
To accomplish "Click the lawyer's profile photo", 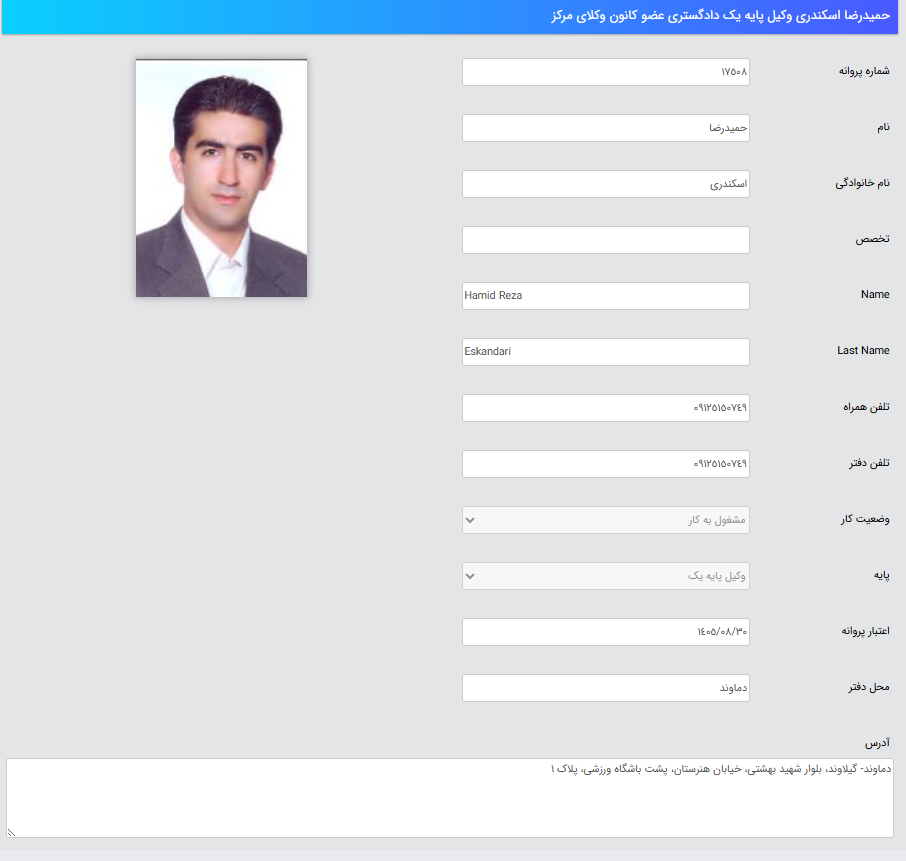I will pos(221,178).
